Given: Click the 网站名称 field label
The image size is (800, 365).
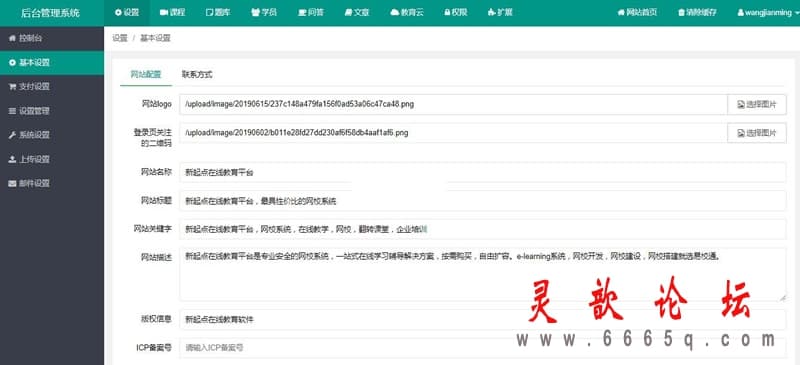Looking at the screenshot, I should coord(156,172).
